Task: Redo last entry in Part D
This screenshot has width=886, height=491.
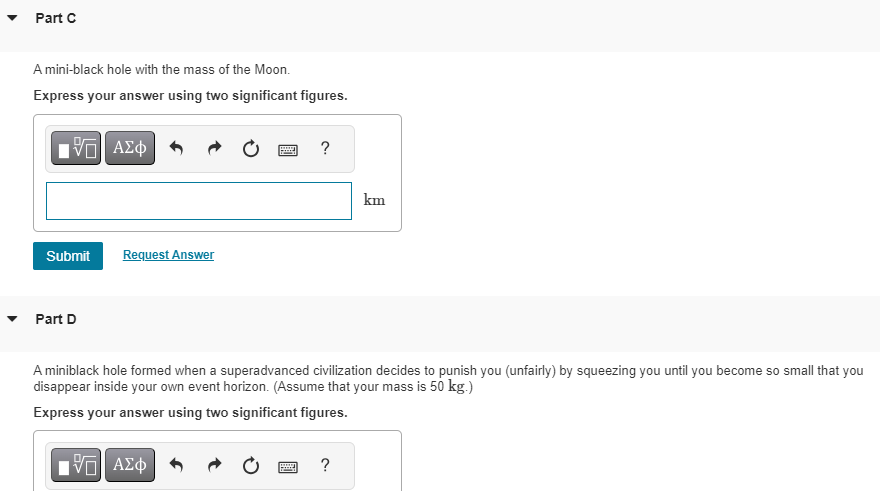Action: pyautogui.click(x=213, y=465)
